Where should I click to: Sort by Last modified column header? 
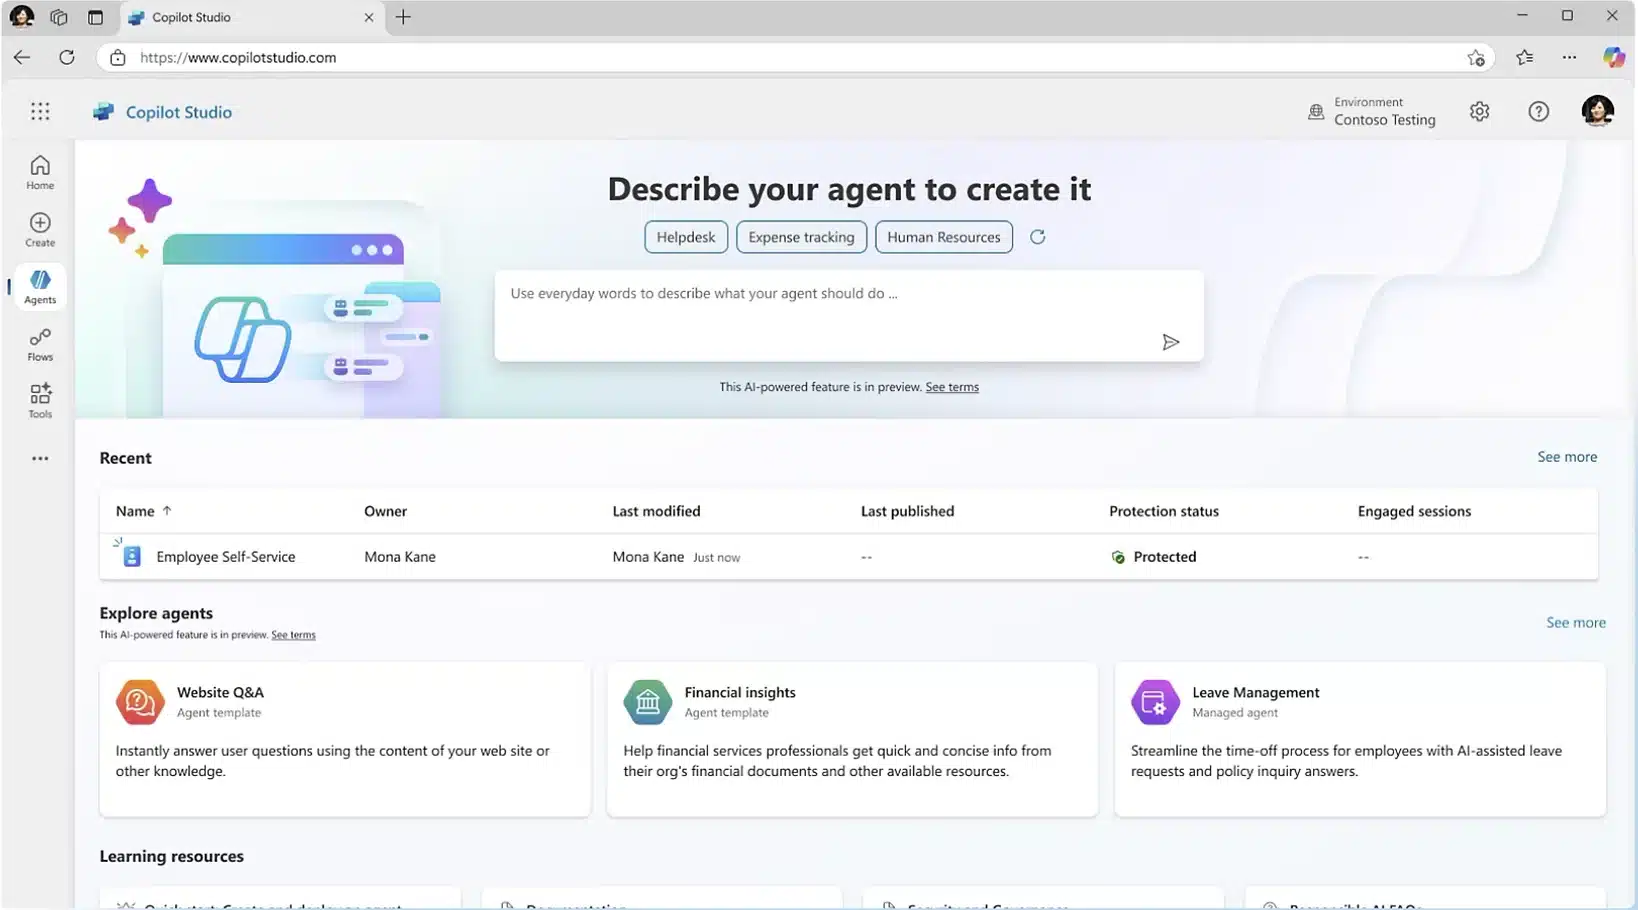656,511
